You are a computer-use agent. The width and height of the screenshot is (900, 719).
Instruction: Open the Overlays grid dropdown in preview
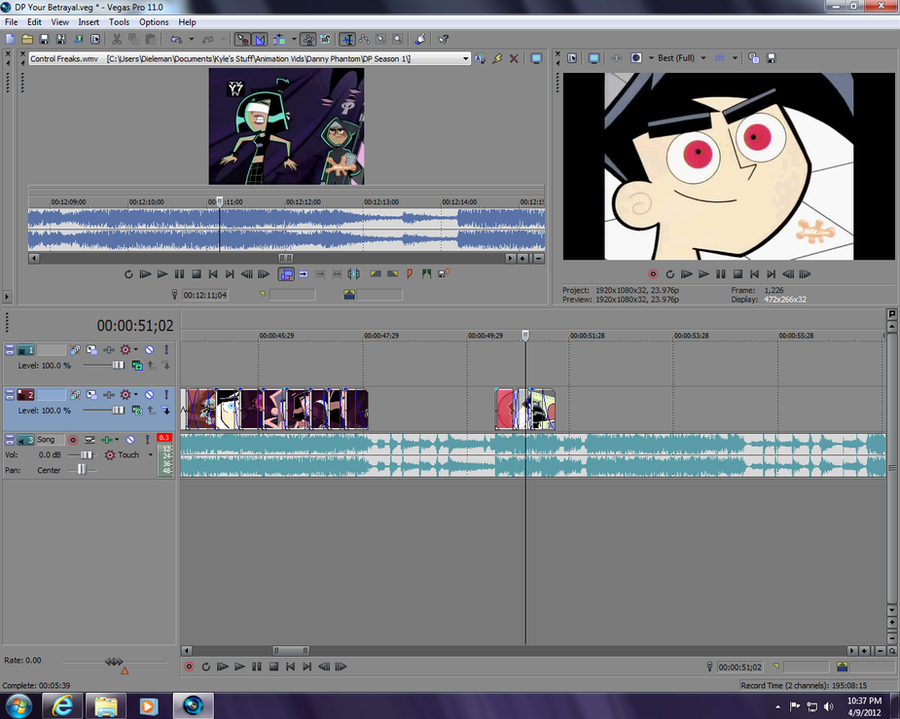point(735,58)
